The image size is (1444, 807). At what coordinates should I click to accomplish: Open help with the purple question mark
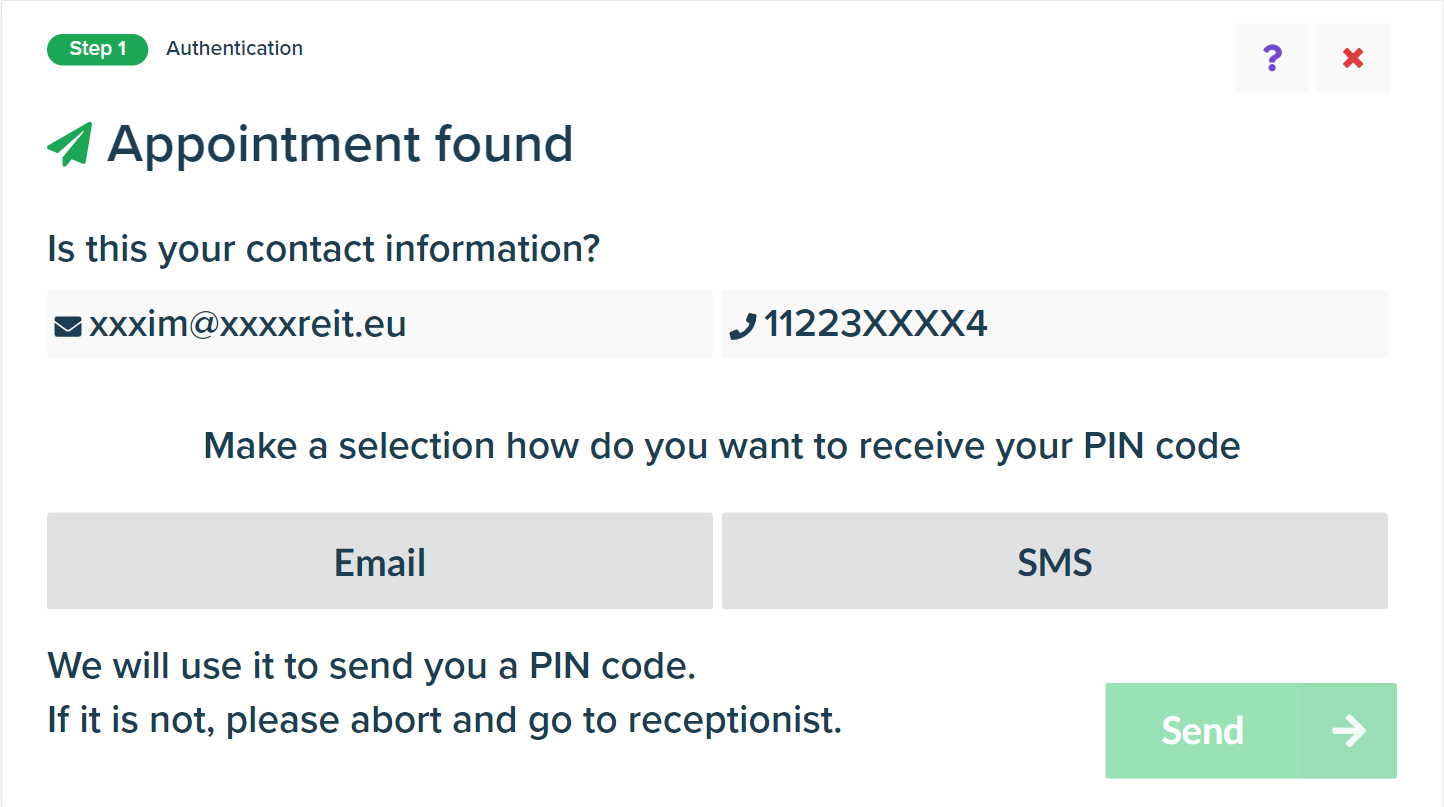click(x=1272, y=58)
